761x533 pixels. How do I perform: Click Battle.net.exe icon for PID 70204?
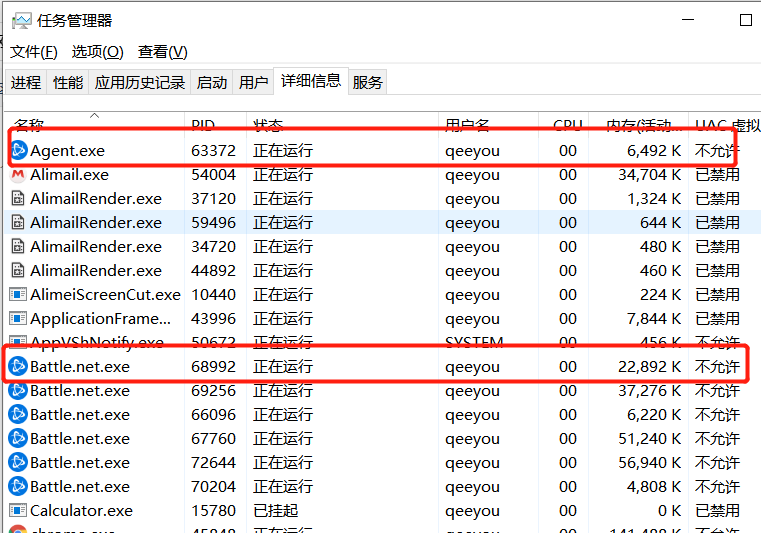coord(18,486)
